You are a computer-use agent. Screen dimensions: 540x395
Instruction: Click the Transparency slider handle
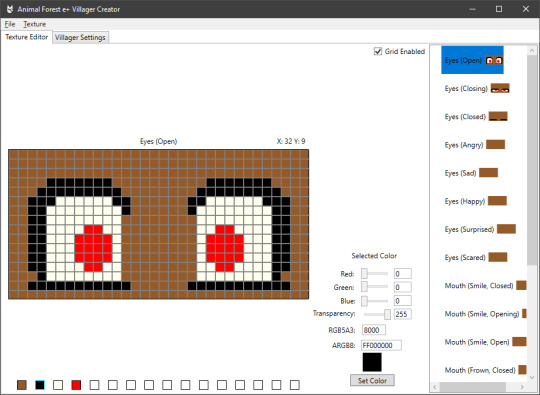387,314
